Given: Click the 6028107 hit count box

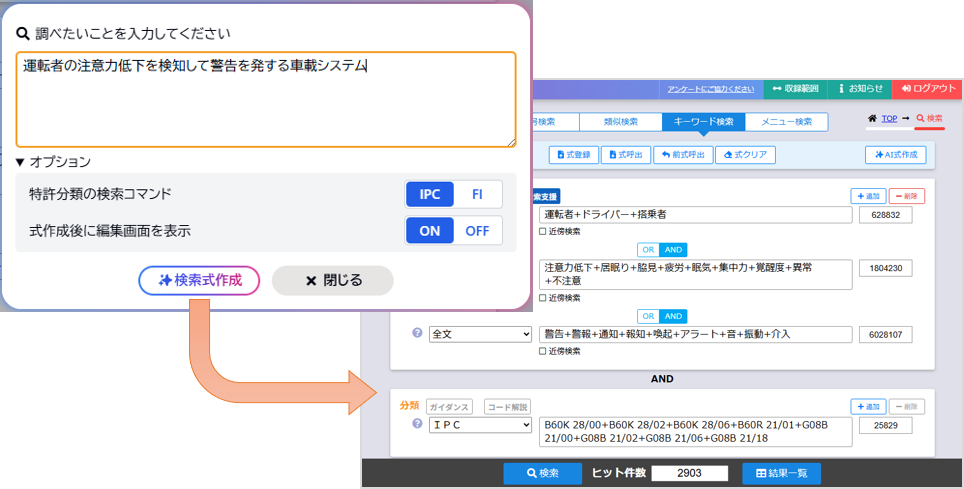Looking at the screenshot, I should tap(885, 335).
